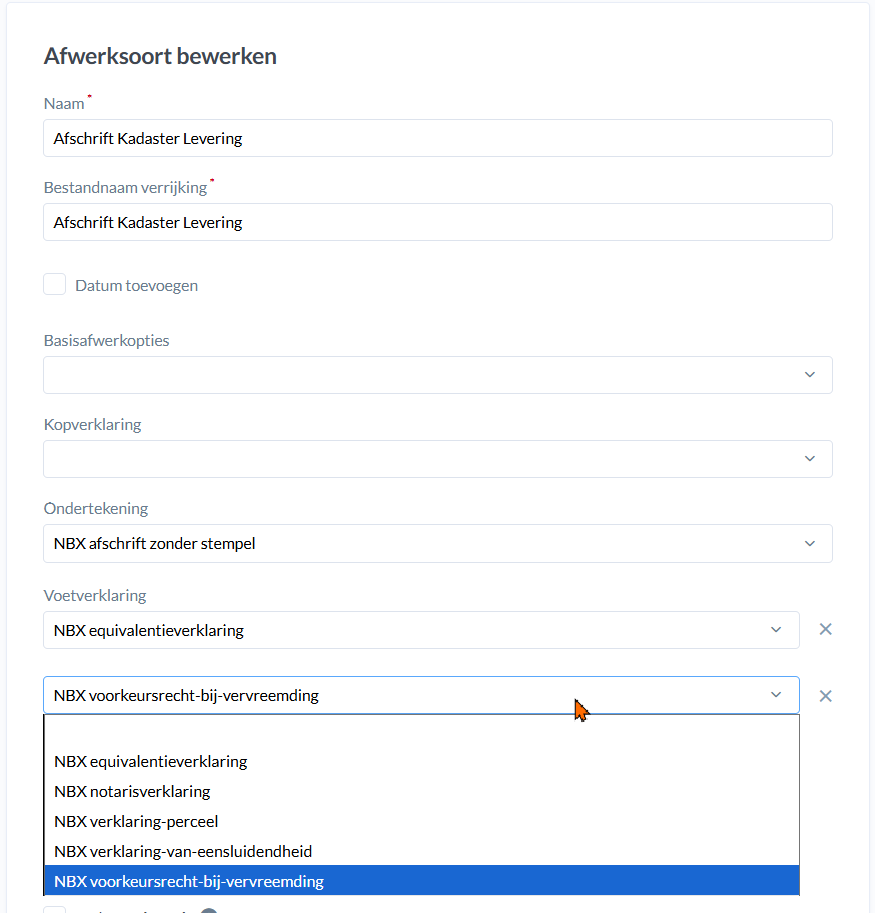
Task: Remove the NBX voorkeursrecht-bij-vervreemding footer row
Action: pyautogui.click(x=826, y=696)
